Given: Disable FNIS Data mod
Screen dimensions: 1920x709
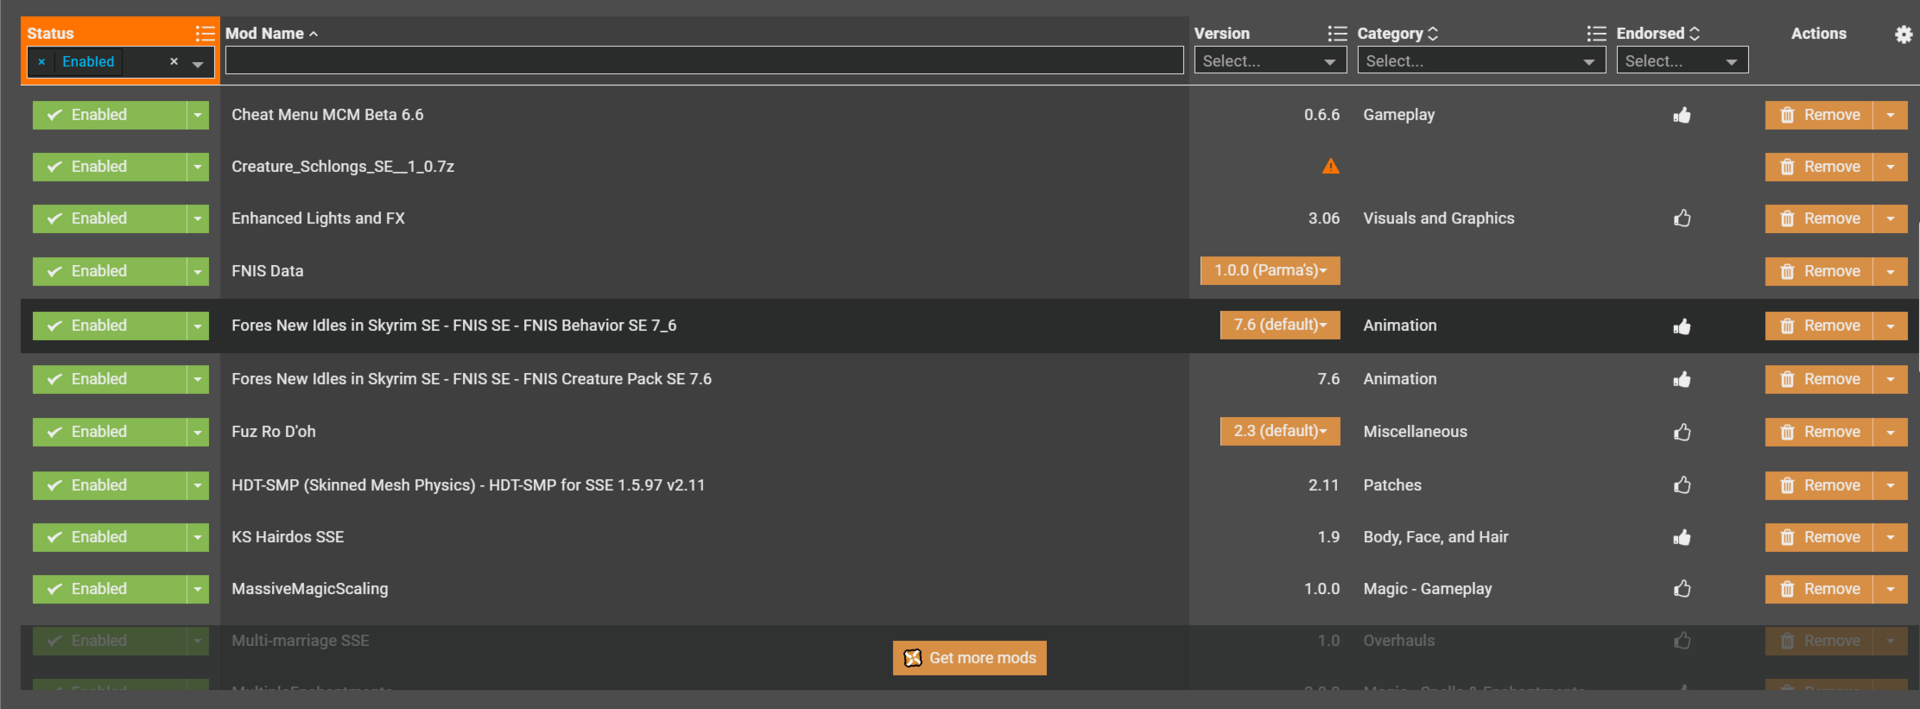Looking at the screenshot, I should [x=109, y=271].
